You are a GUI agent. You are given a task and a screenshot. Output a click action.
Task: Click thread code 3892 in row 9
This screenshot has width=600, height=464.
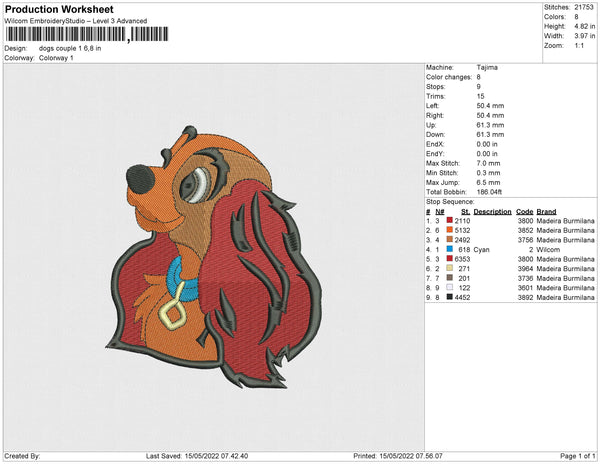(x=525, y=297)
